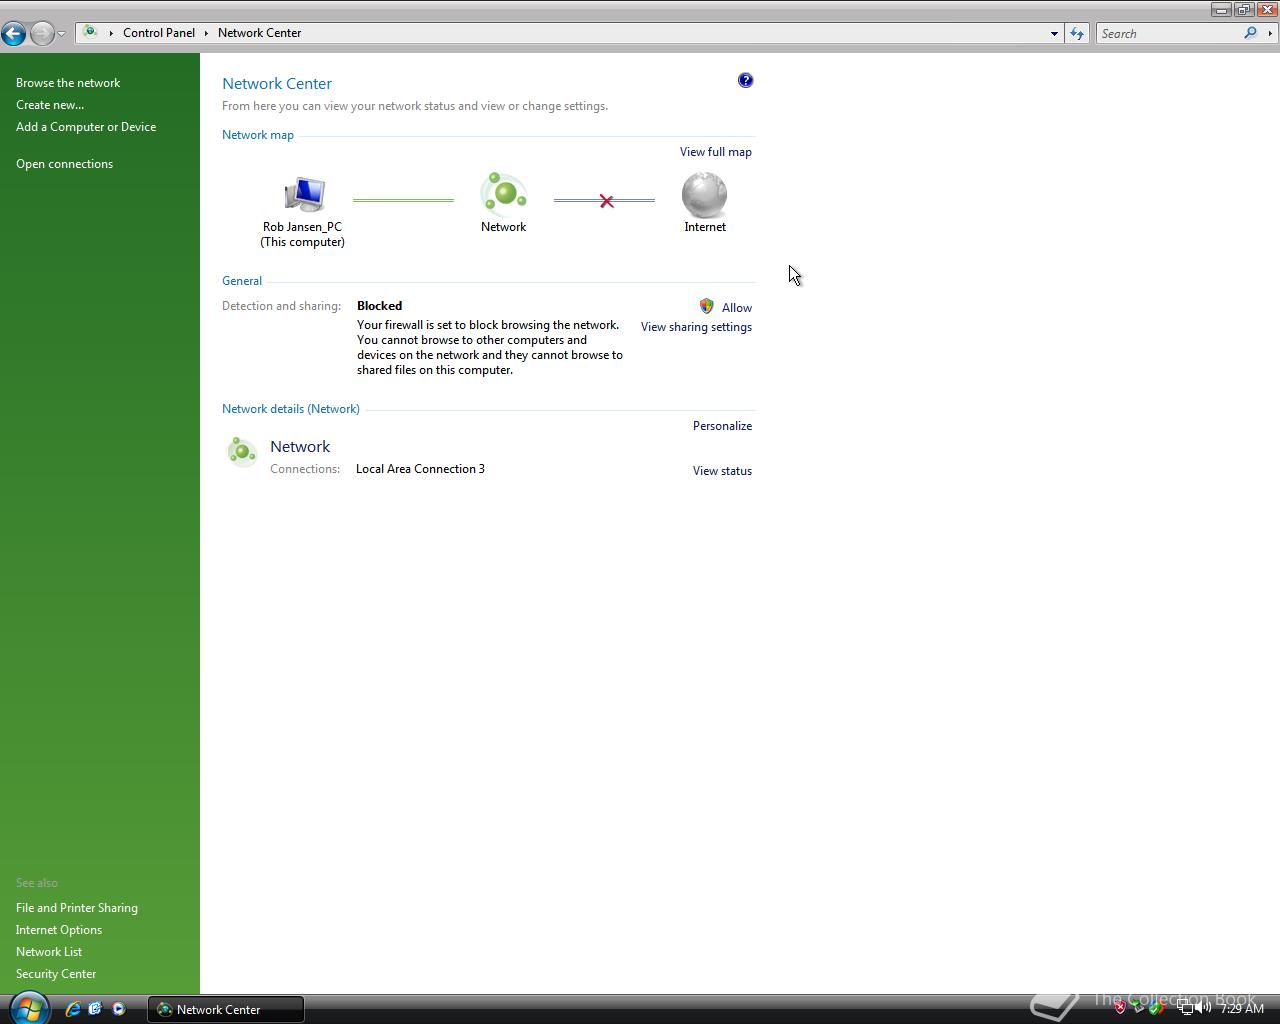
Task: Click the red security shield tray icon
Action: 1120,1008
